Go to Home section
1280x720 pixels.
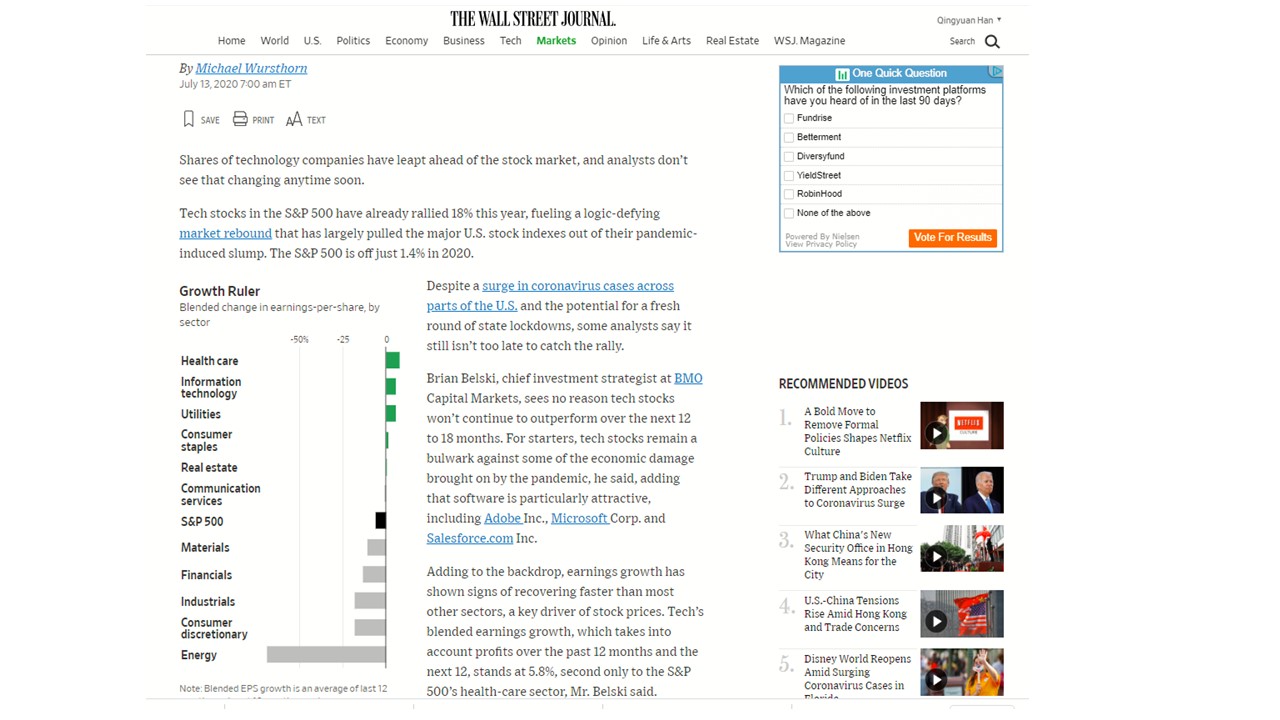[231, 41]
